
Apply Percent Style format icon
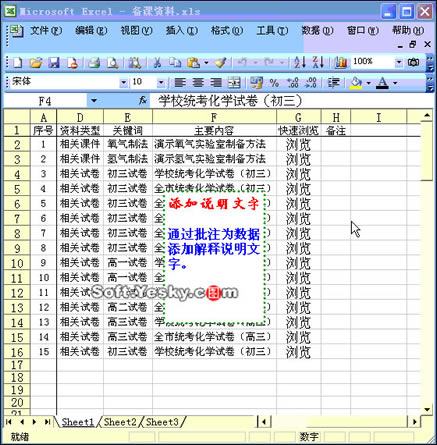coord(274,83)
